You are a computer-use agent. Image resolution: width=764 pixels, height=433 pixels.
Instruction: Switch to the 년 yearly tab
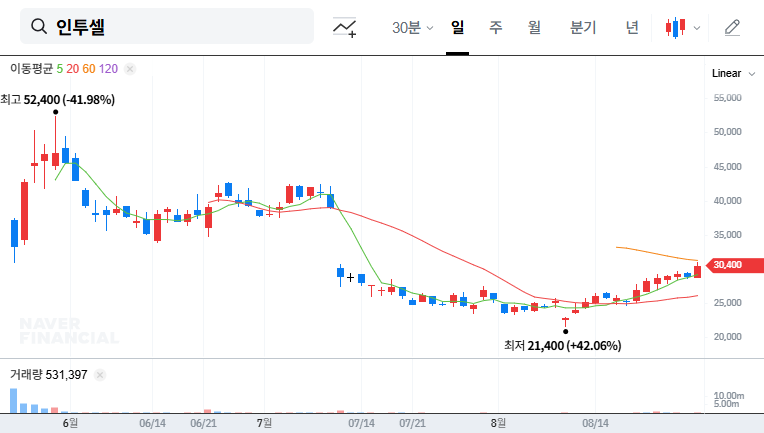[632, 27]
